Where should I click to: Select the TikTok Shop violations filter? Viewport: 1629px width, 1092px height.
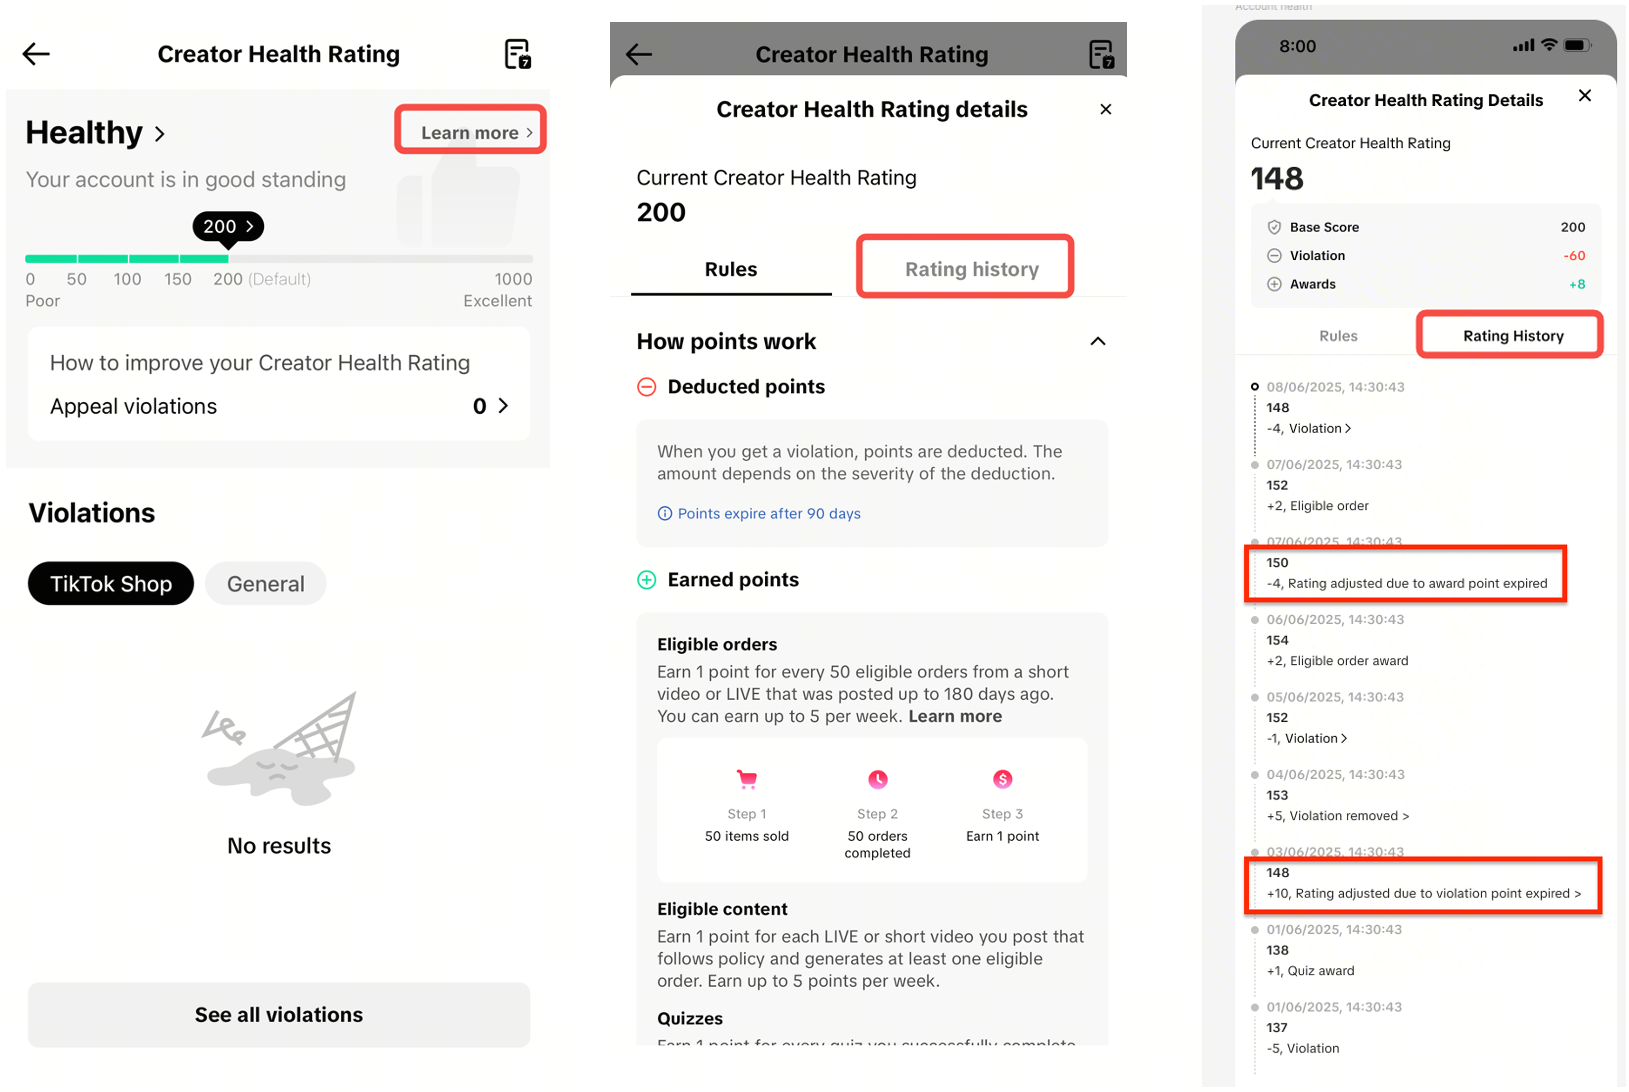111,584
